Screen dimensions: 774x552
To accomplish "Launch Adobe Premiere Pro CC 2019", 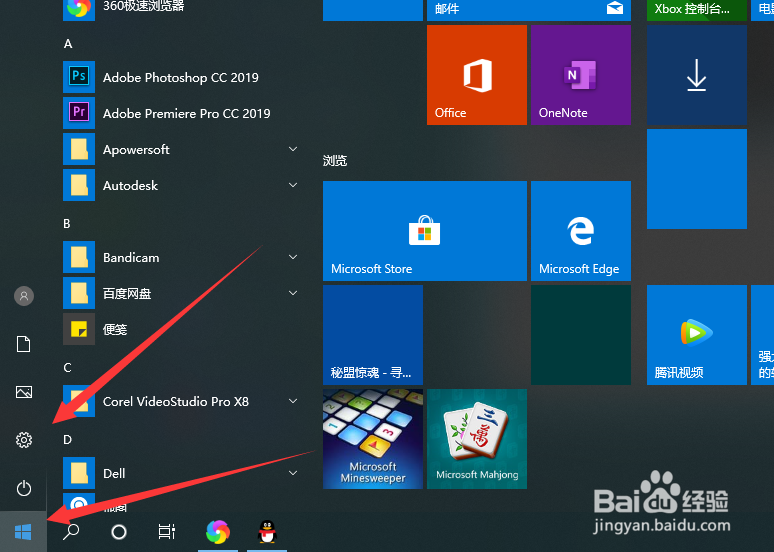I will pyautogui.click(x=180, y=114).
